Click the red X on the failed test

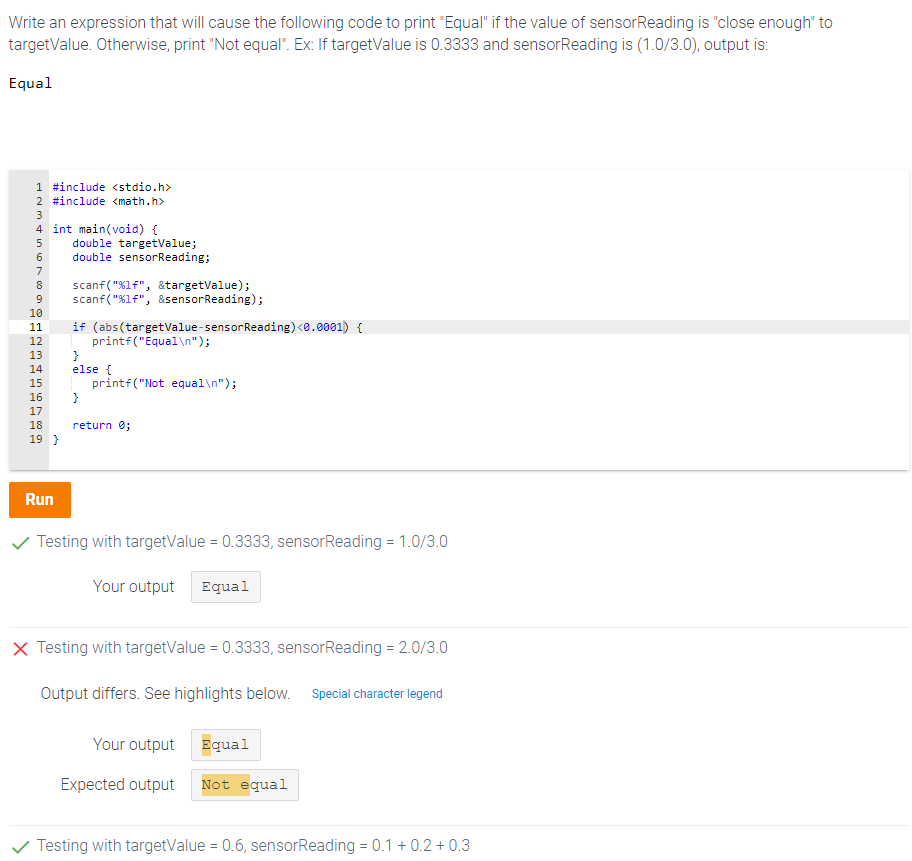click(20, 647)
